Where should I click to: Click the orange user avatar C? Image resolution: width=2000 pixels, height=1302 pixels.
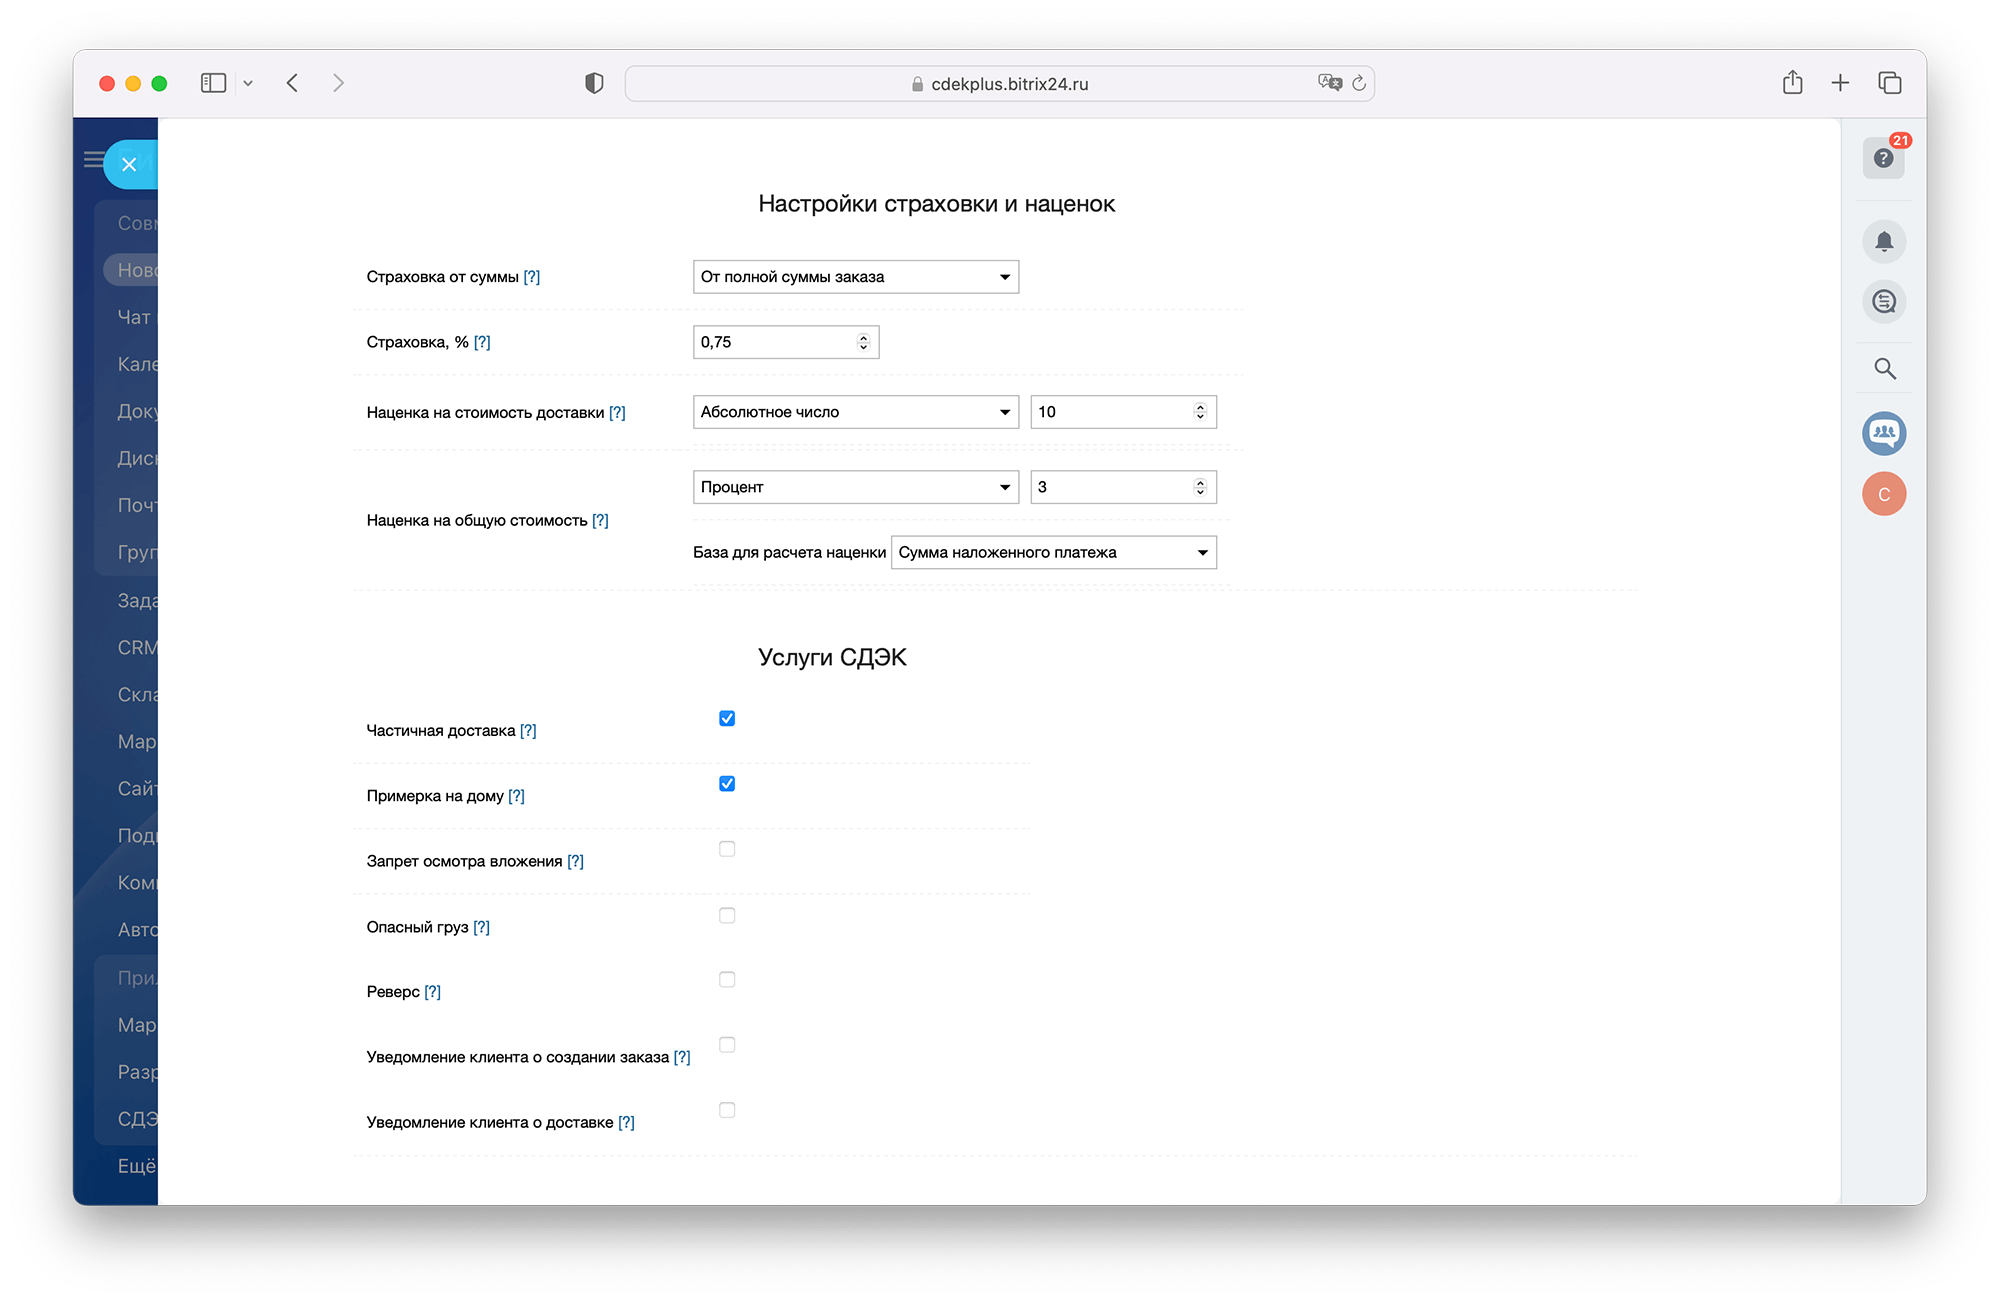pyautogui.click(x=1883, y=494)
